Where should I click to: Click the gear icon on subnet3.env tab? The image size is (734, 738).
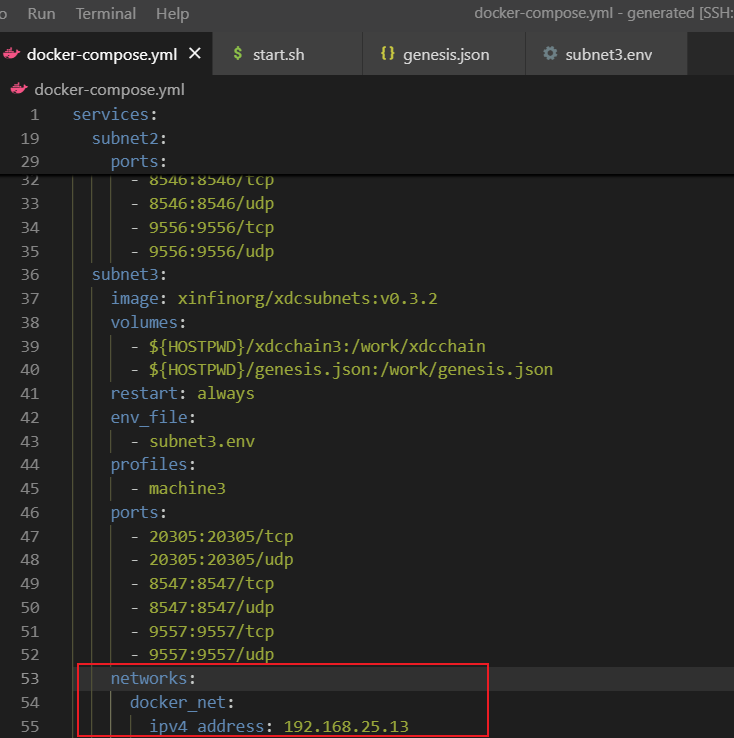coord(550,53)
